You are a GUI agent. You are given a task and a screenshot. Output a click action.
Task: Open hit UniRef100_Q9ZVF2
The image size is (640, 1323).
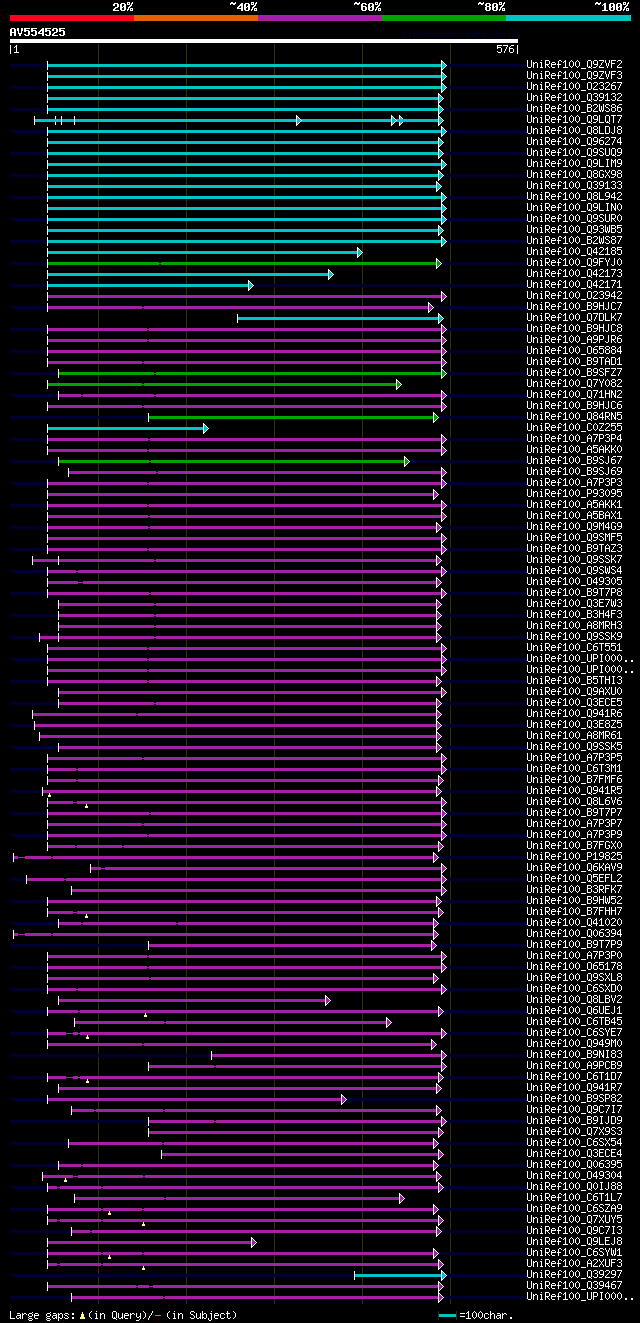click(574, 65)
